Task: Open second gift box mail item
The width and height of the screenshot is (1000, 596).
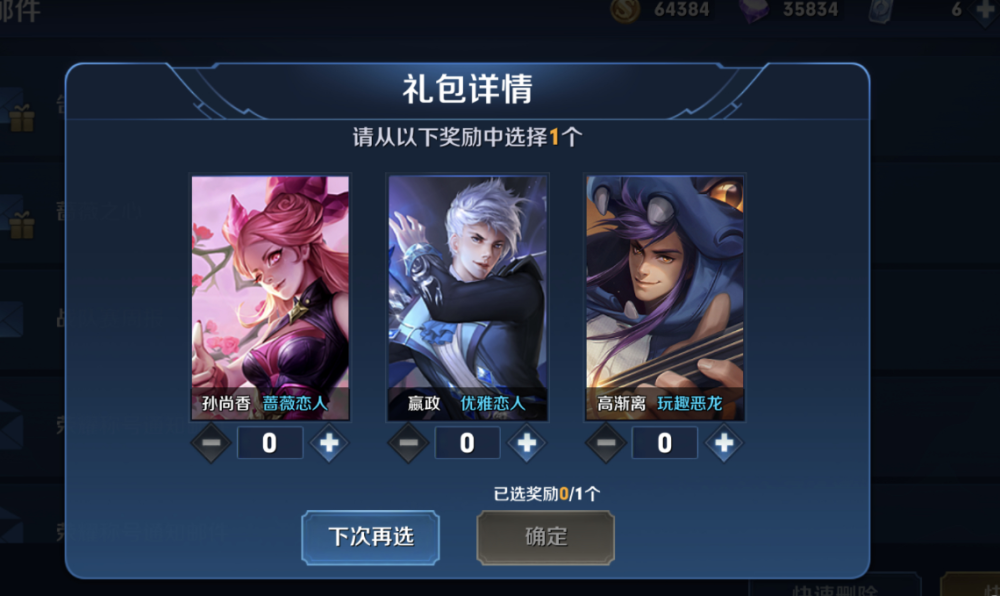Action: point(22,225)
